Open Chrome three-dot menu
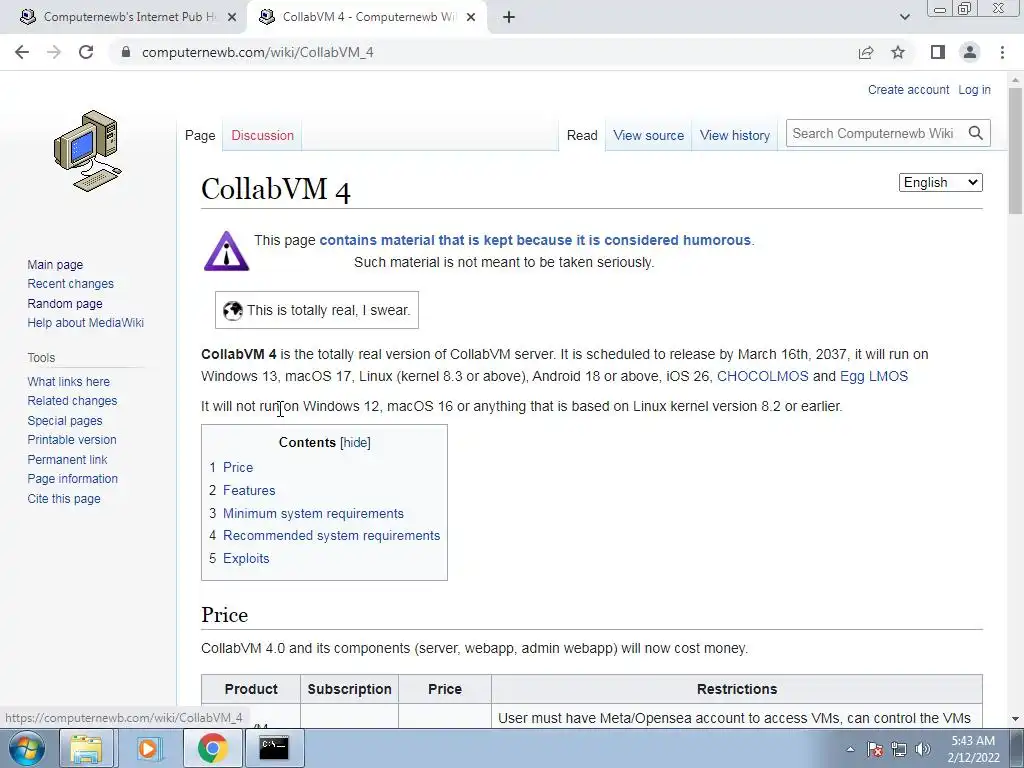Image resolution: width=1024 pixels, height=768 pixels. pyautogui.click(x=1002, y=52)
